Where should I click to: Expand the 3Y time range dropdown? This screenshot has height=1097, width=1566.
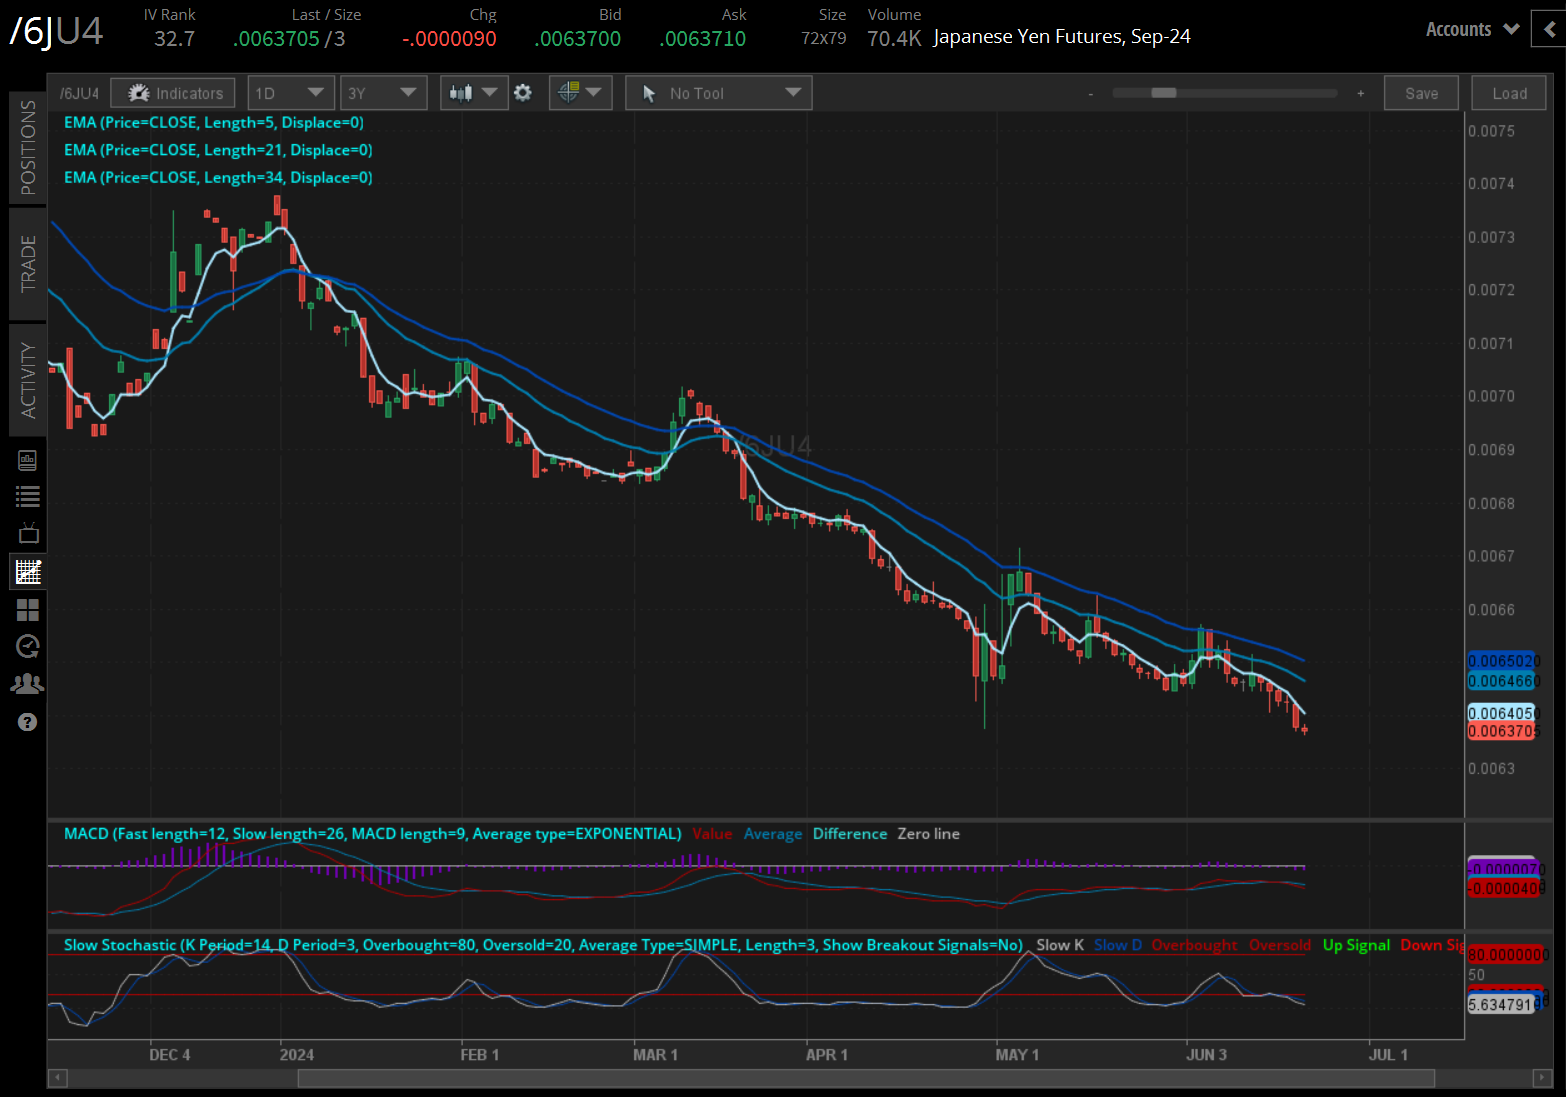tap(383, 93)
